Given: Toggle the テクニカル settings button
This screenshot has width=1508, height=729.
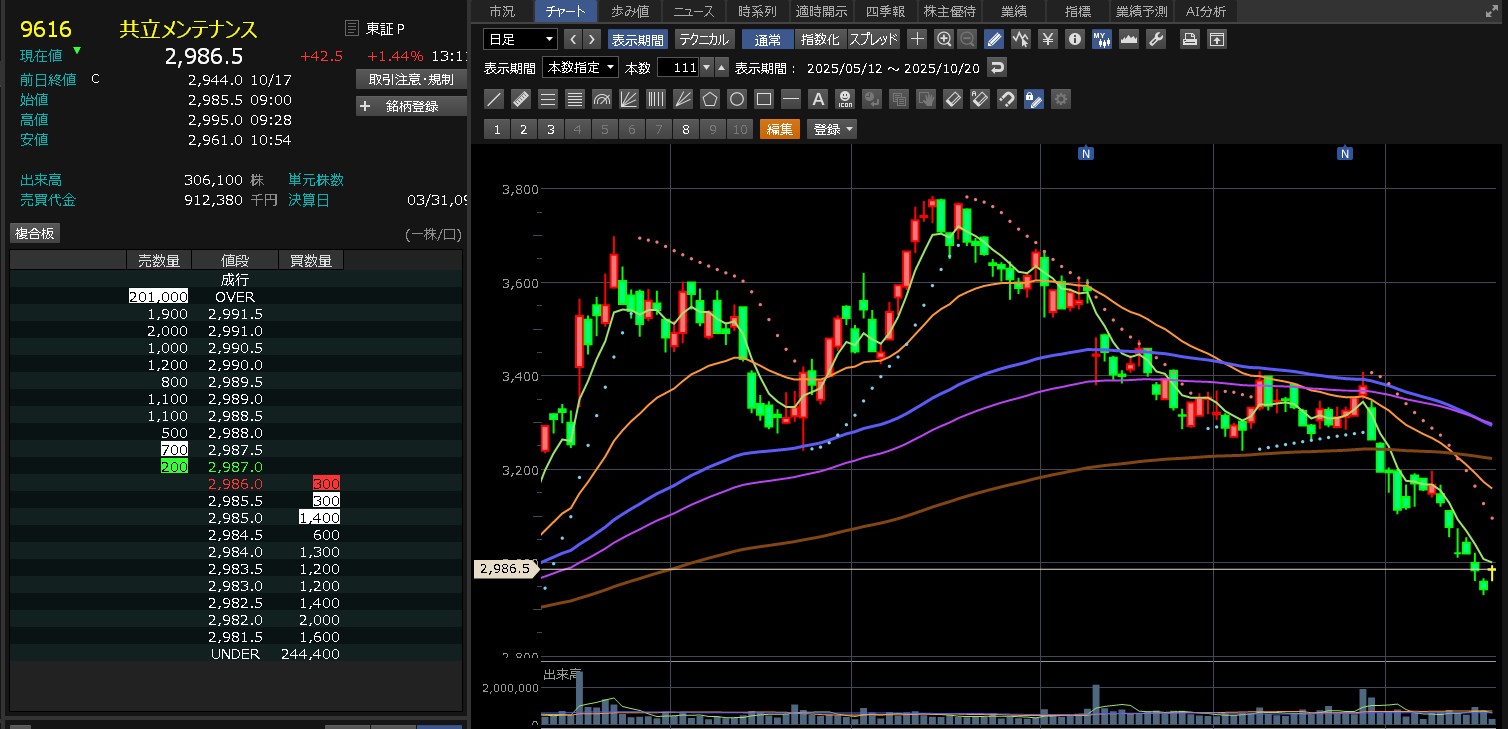Looking at the screenshot, I should point(704,39).
